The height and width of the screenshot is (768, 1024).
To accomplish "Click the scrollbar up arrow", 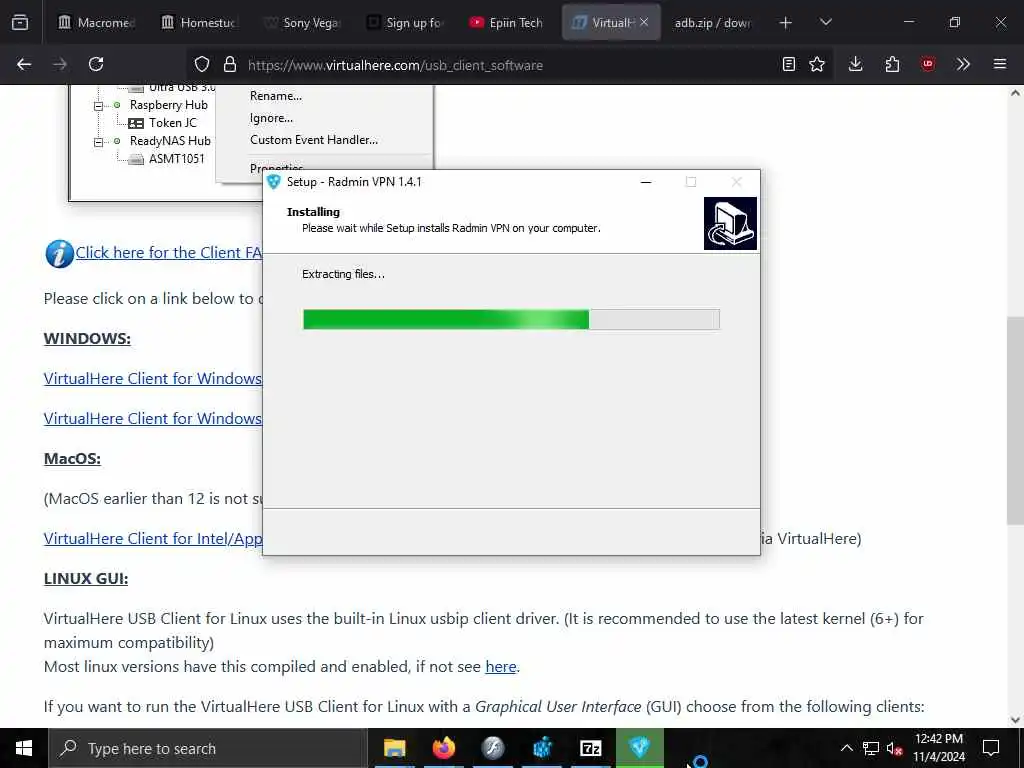I will click(1015, 93).
